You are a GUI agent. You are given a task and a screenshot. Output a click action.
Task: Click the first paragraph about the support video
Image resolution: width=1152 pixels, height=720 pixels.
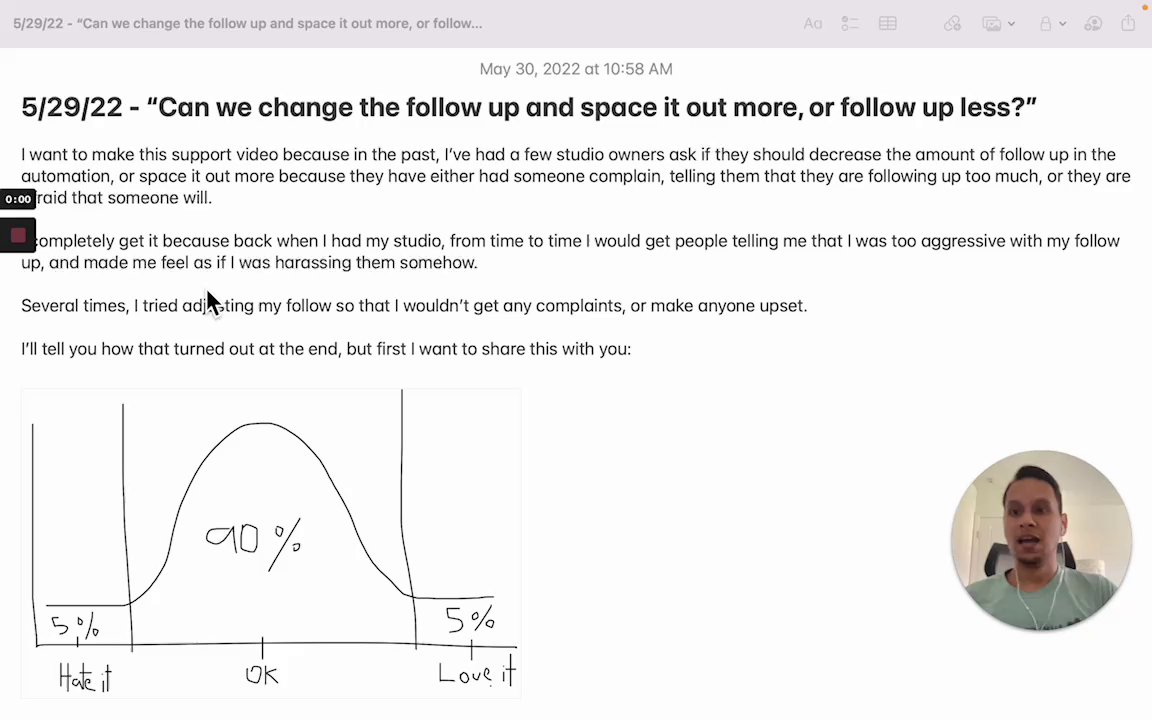575,176
